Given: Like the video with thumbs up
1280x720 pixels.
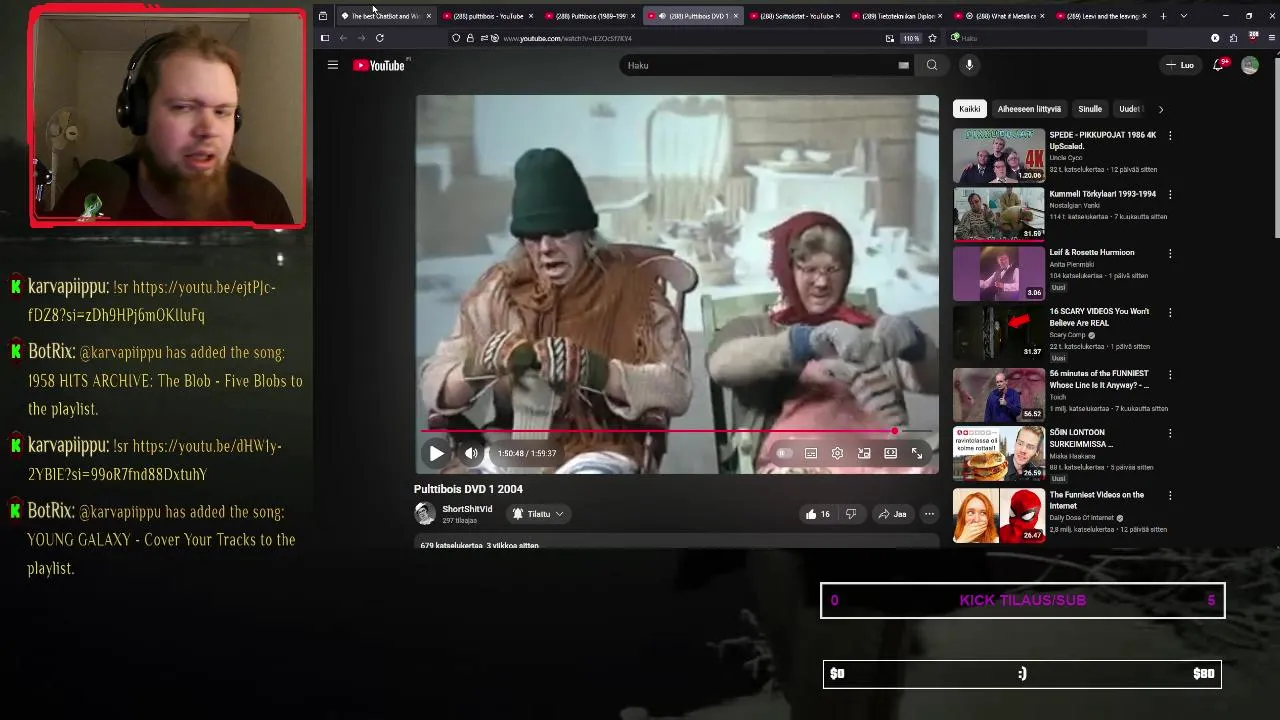Looking at the screenshot, I should point(818,514).
